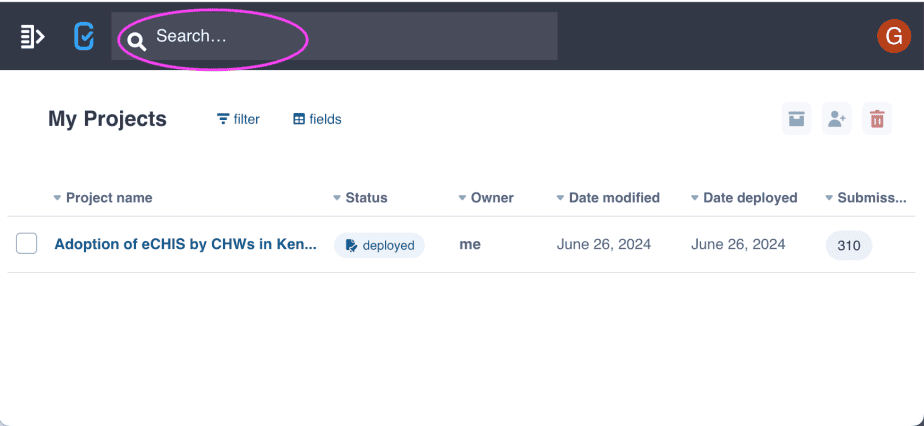
Task: Click the filter funnel icon
Action: click(x=223, y=119)
